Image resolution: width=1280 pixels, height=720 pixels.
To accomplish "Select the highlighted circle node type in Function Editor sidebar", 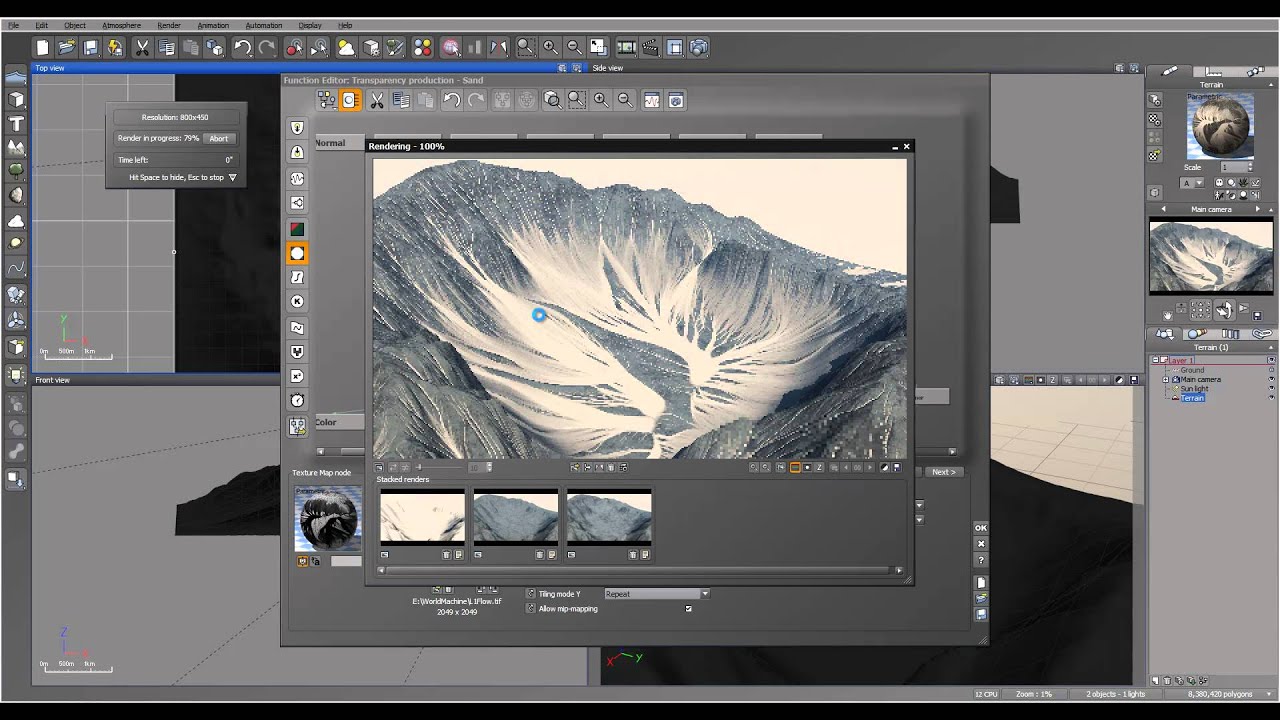I will click(297, 253).
